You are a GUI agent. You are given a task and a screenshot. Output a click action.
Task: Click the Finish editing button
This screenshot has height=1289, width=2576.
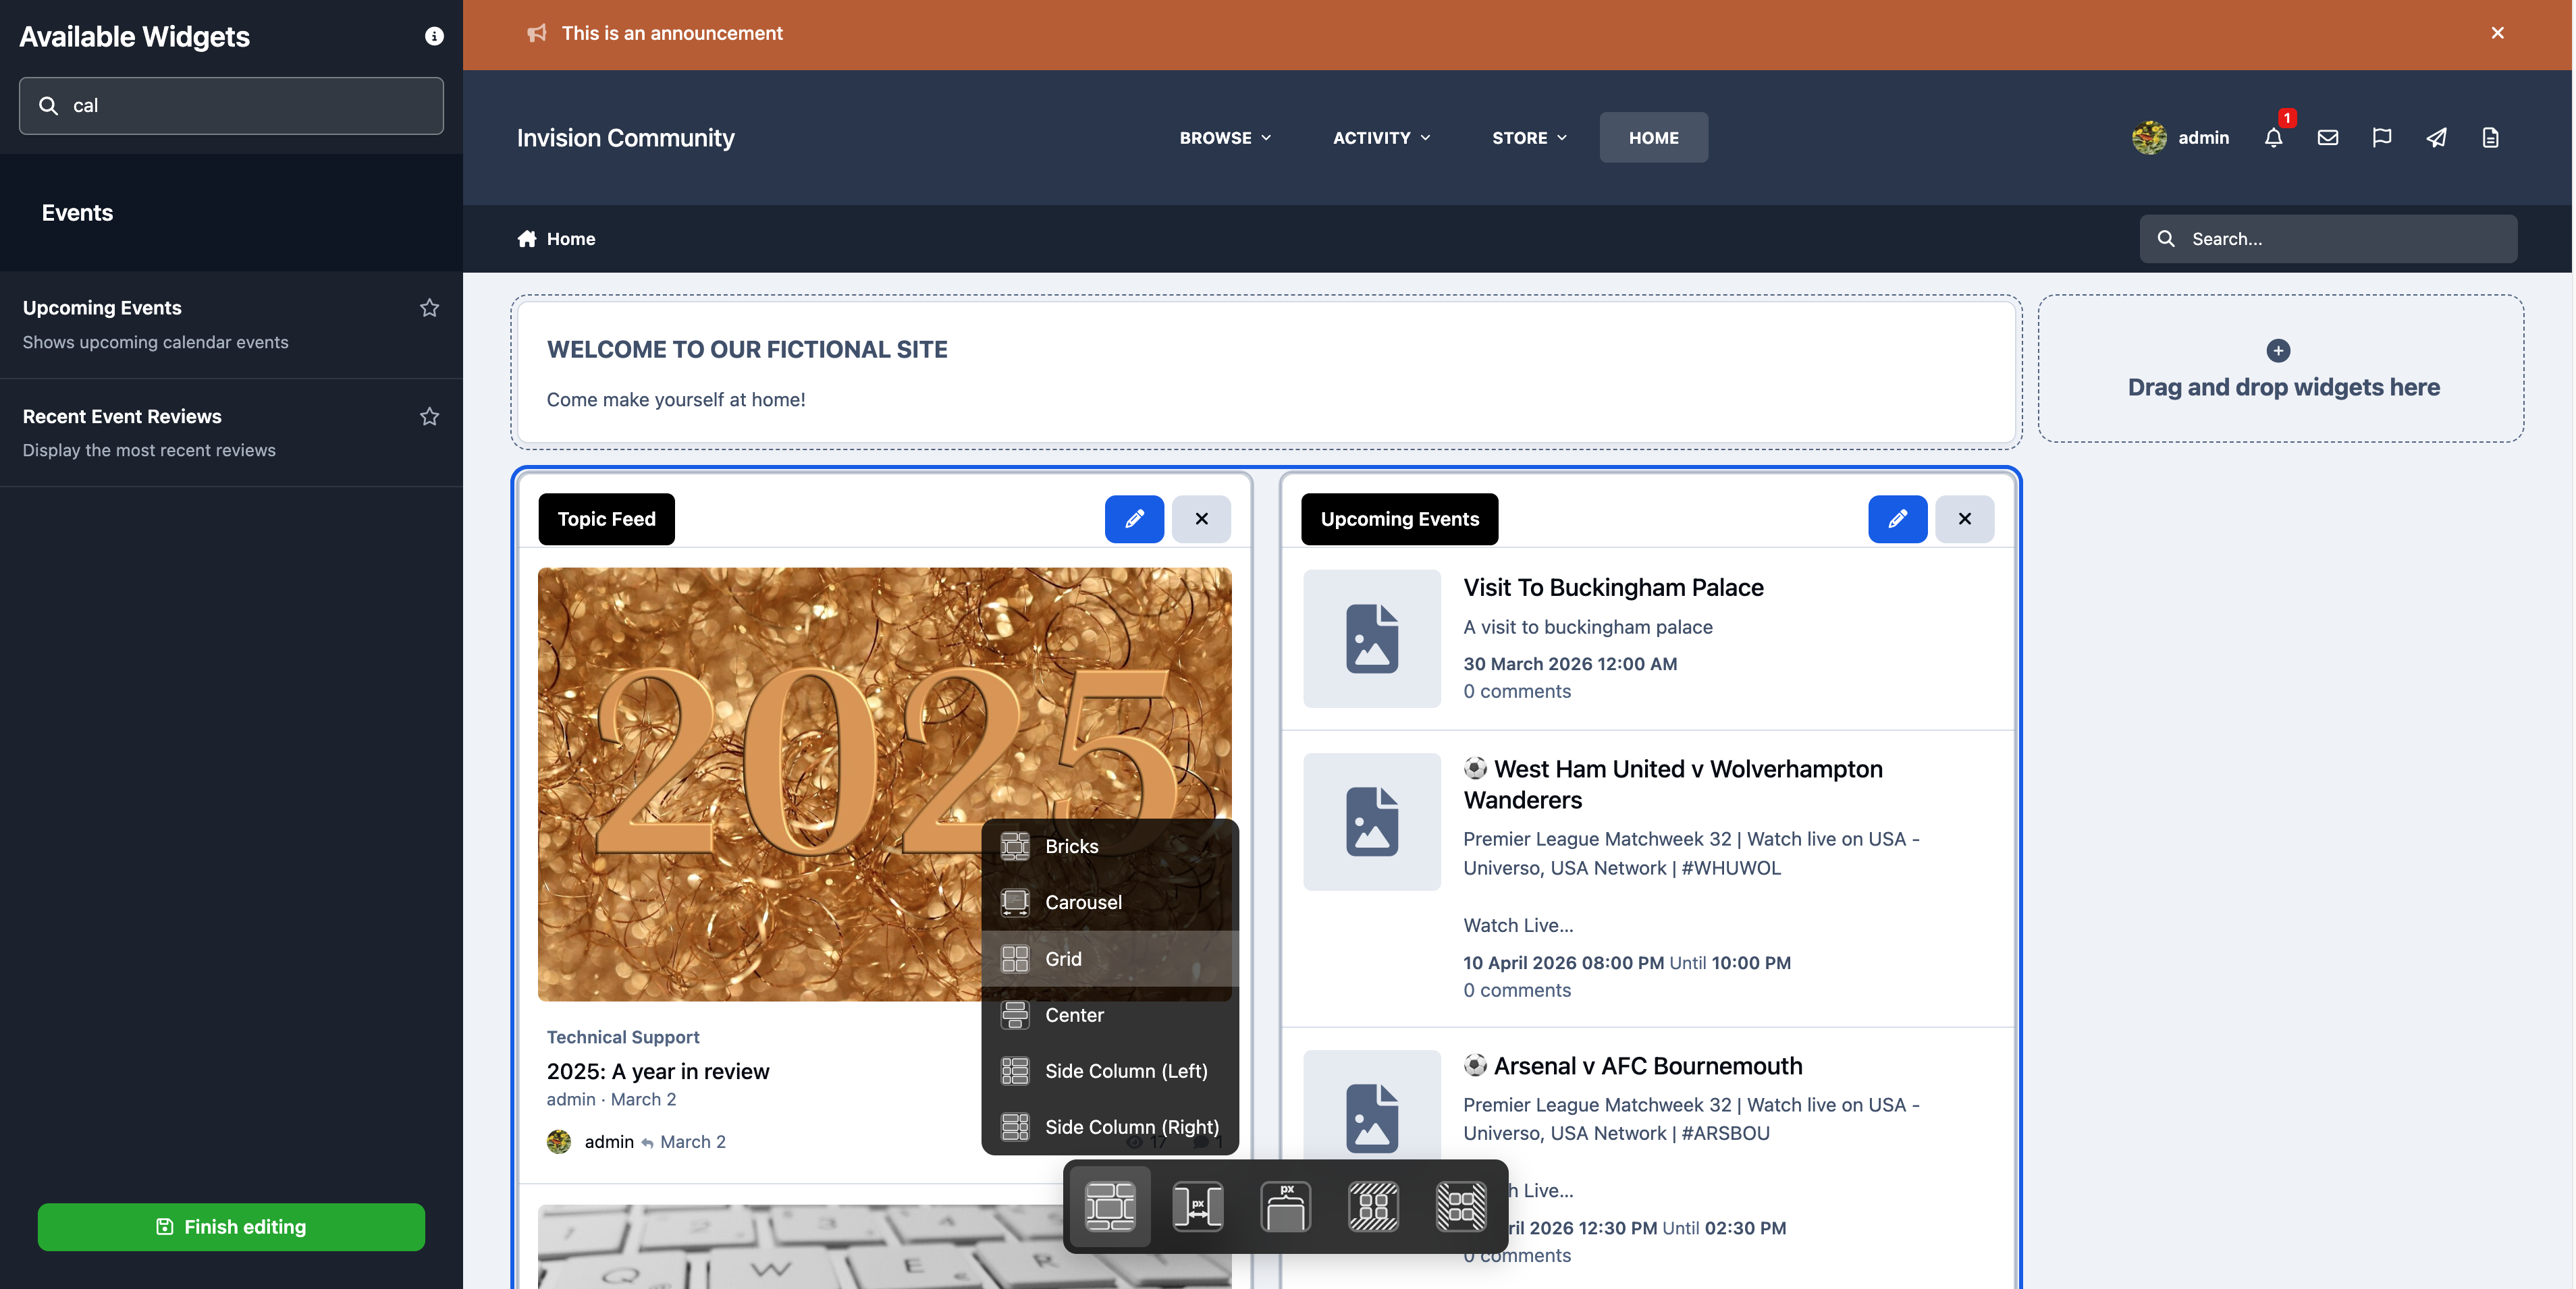point(231,1227)
